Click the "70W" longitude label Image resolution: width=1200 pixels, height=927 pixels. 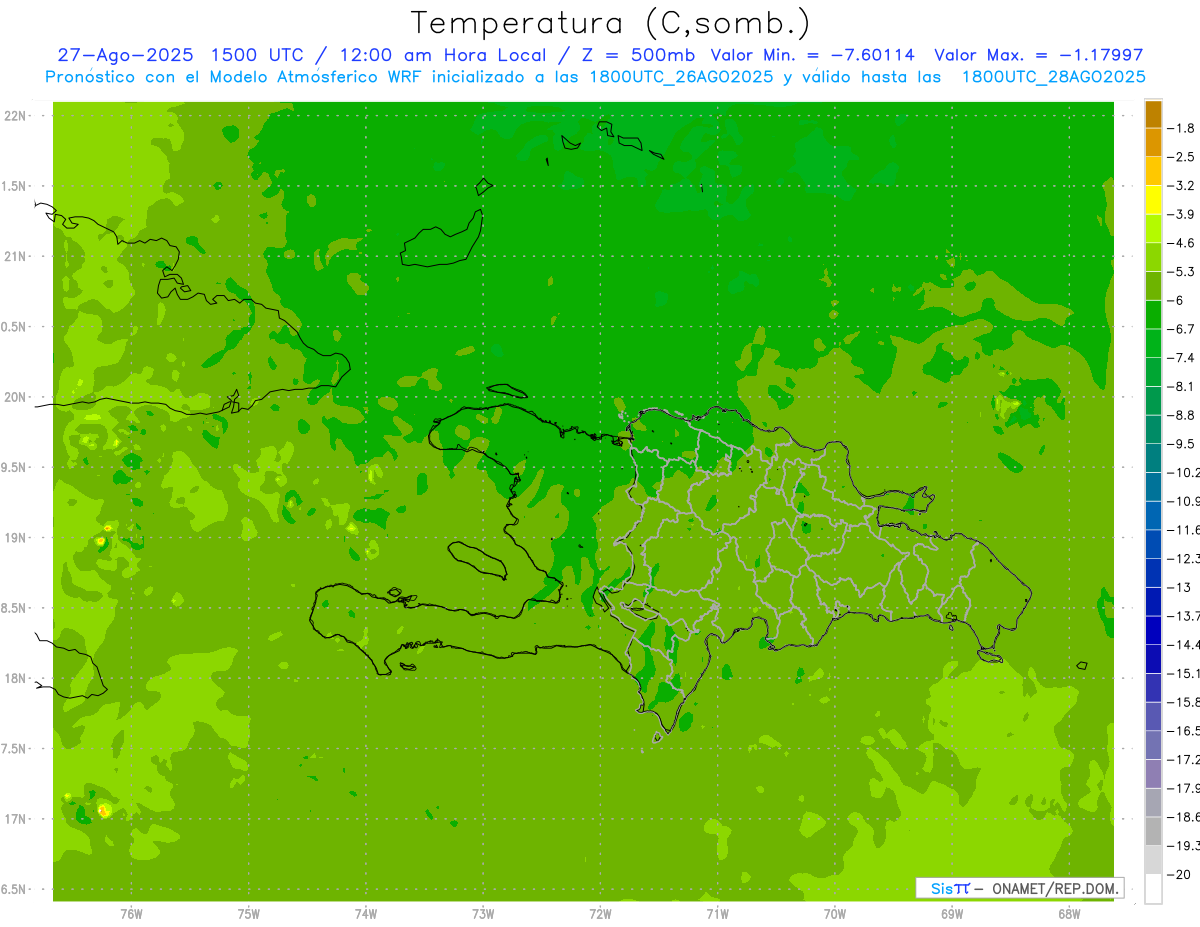(835, 913)
